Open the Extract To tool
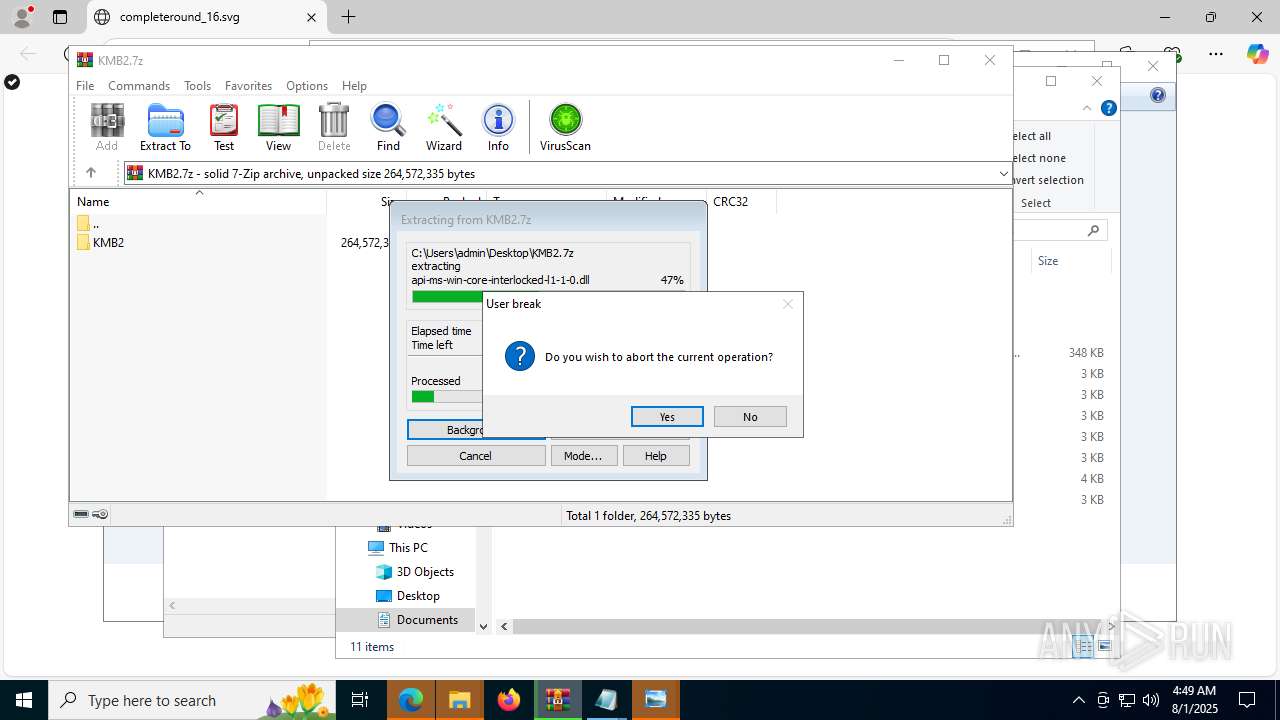 tap(165, 127)
